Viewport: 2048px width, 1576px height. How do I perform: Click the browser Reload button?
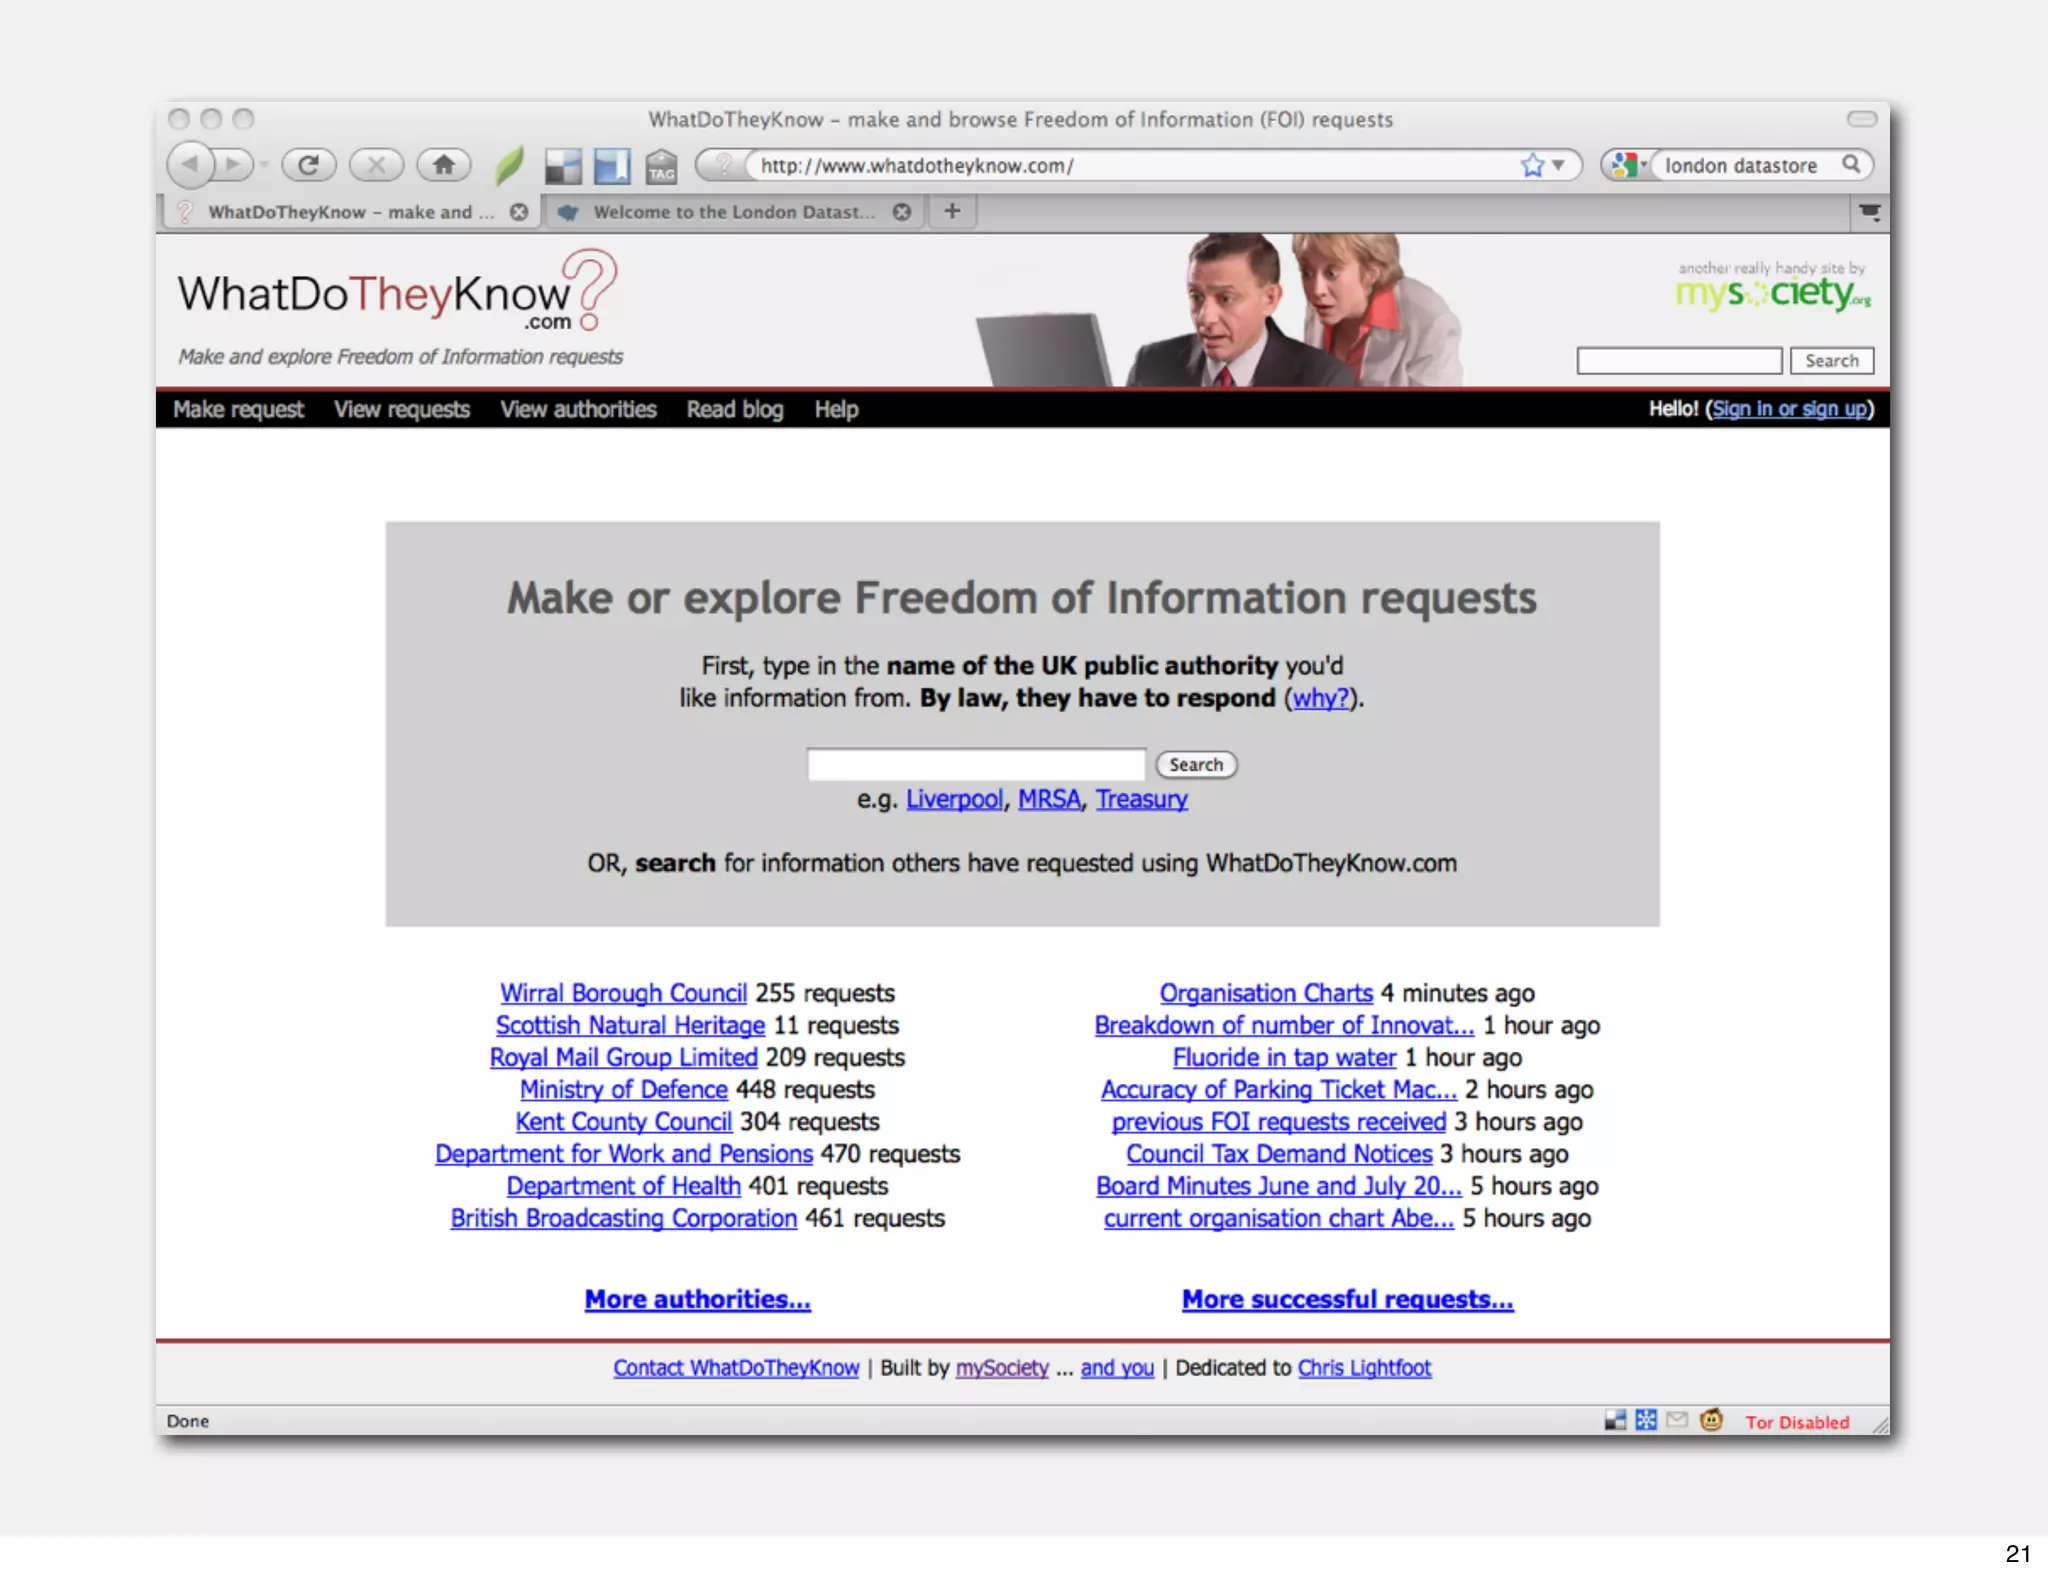tap(308, 165)
